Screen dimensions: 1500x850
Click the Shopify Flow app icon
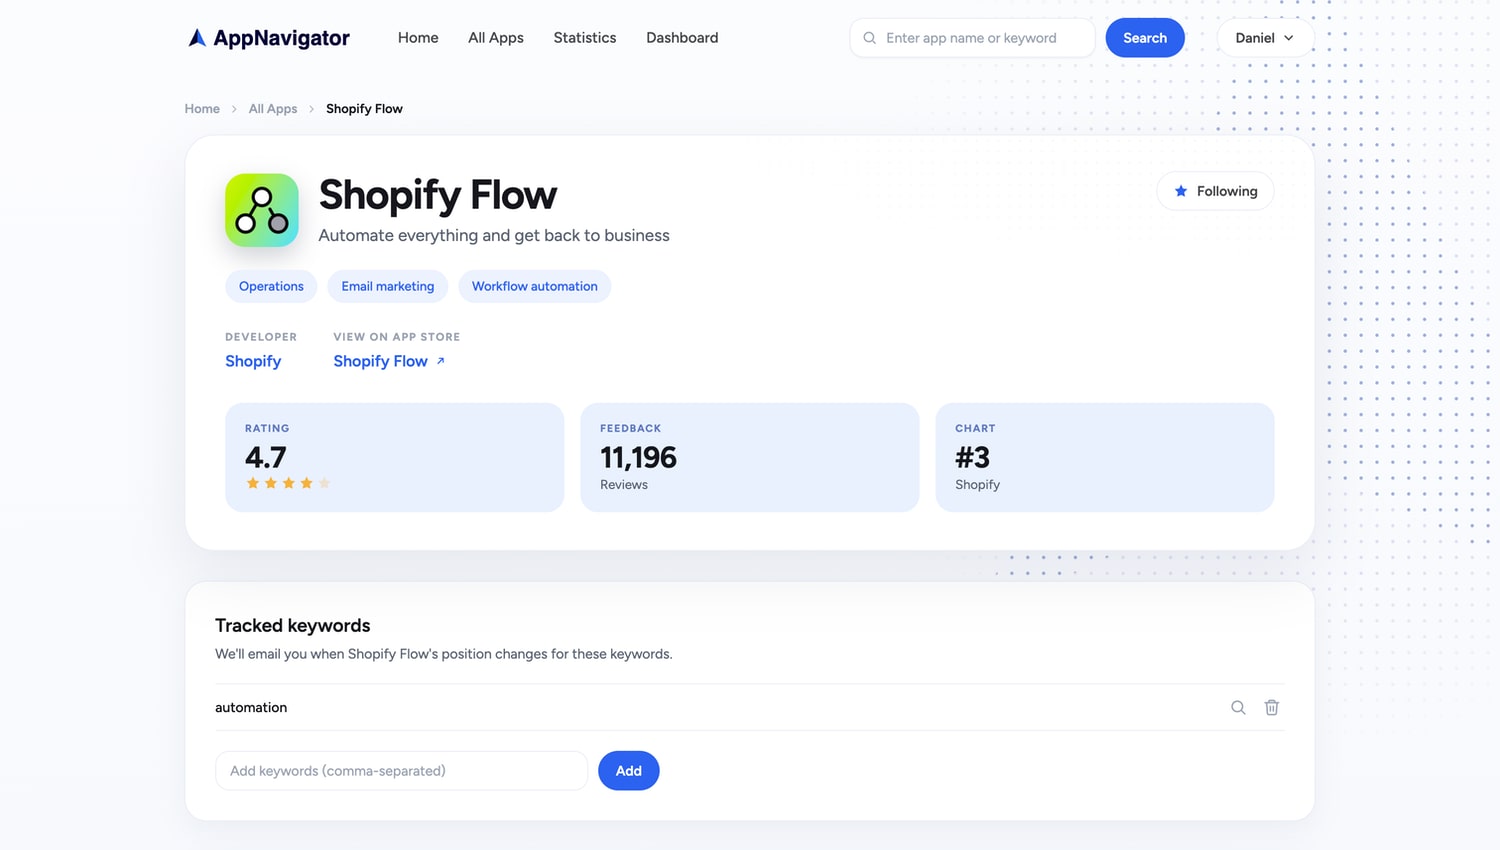click(262, 210)
